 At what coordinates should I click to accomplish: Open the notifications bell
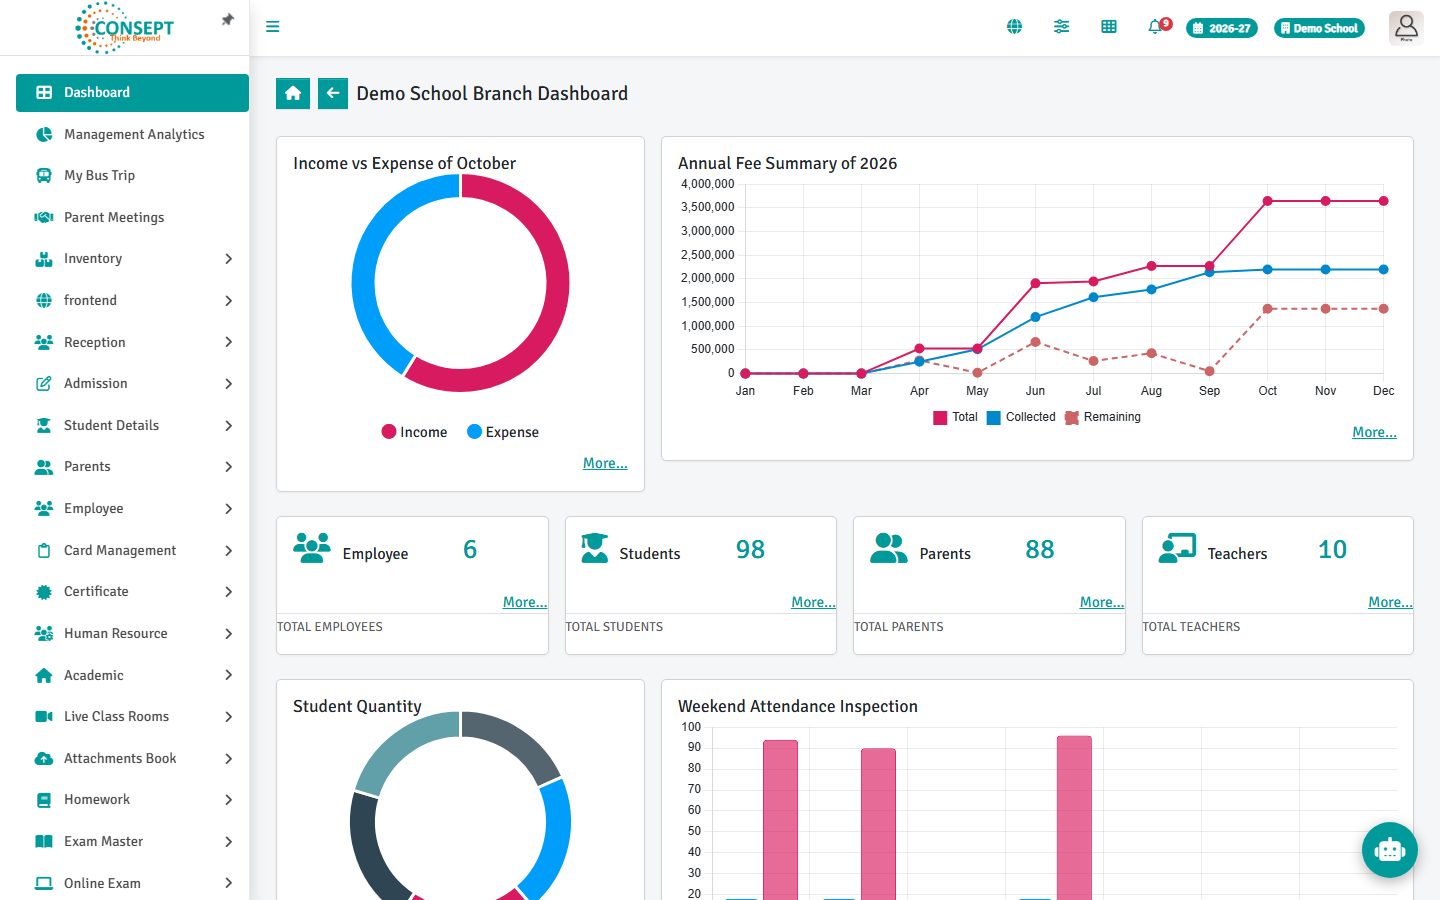pyautogui.click(x=1156, y=27)
